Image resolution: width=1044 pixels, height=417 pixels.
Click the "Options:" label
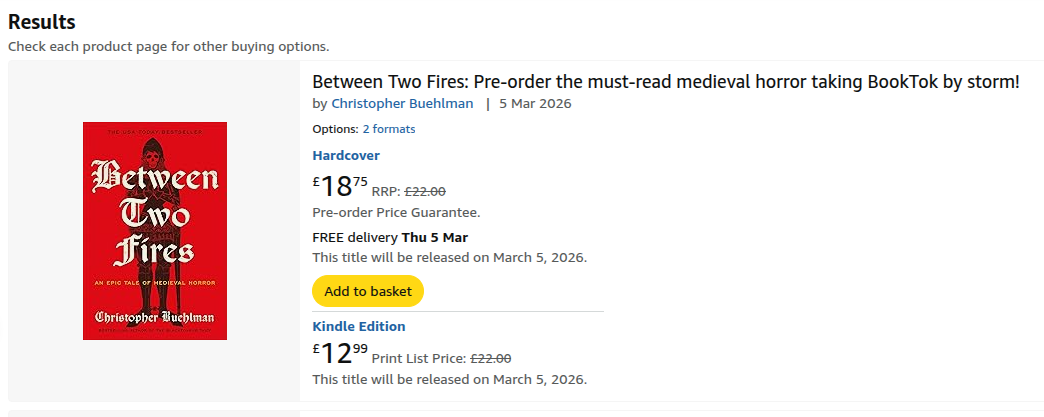(335, 129)
